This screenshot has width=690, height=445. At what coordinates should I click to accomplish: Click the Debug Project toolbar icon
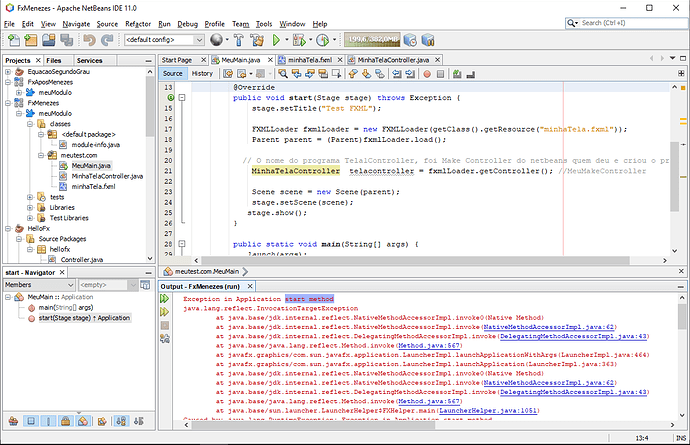pyautogui.click(x=299, y=40)
